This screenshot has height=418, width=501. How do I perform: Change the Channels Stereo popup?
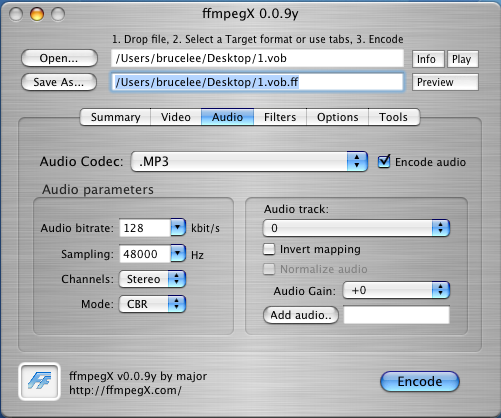[x=152, y=279]
